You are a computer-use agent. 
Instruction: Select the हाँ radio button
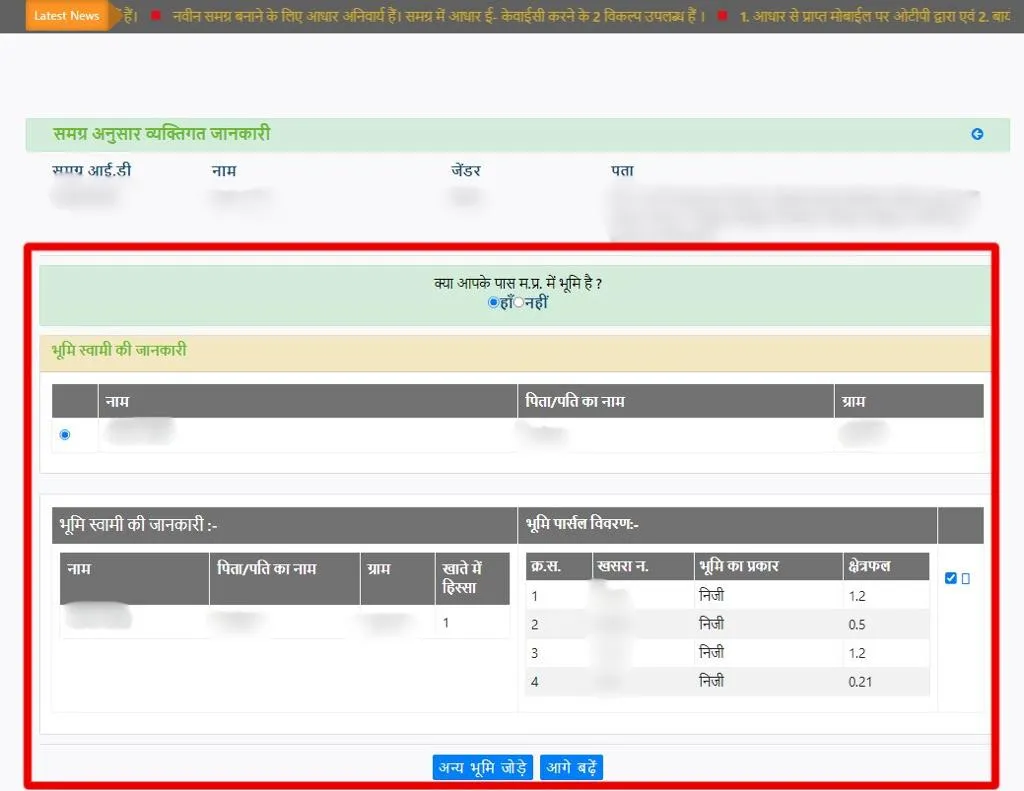click(x=493, y=302)
